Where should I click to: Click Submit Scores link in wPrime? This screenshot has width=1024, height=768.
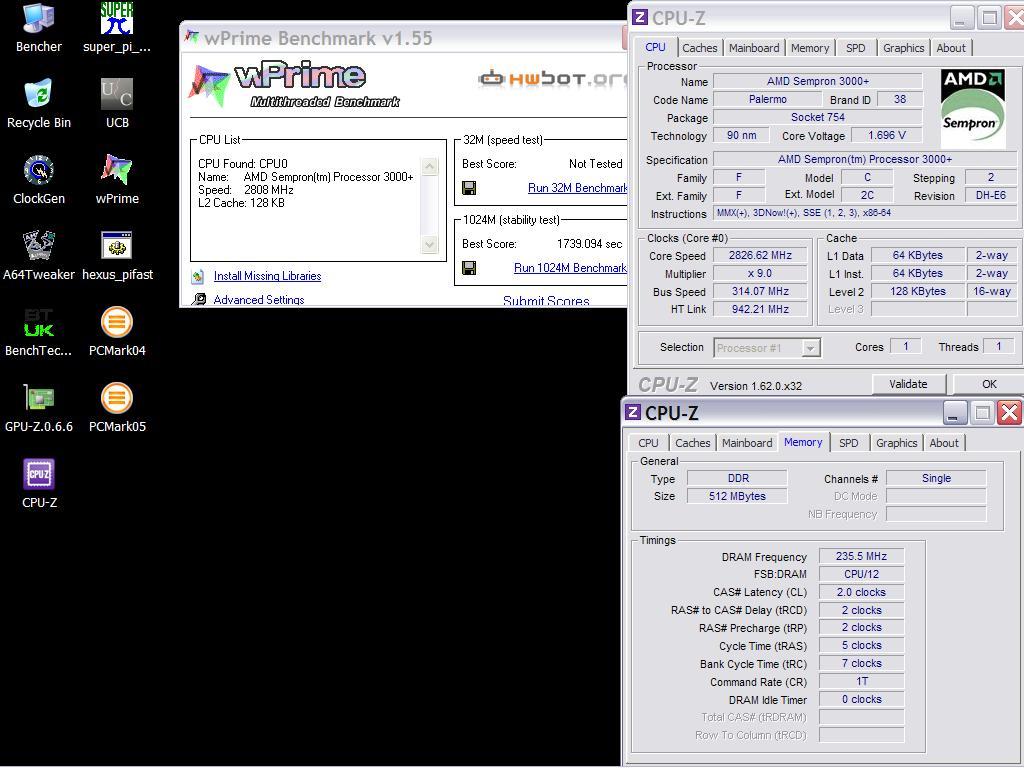[x=546, y=301]
